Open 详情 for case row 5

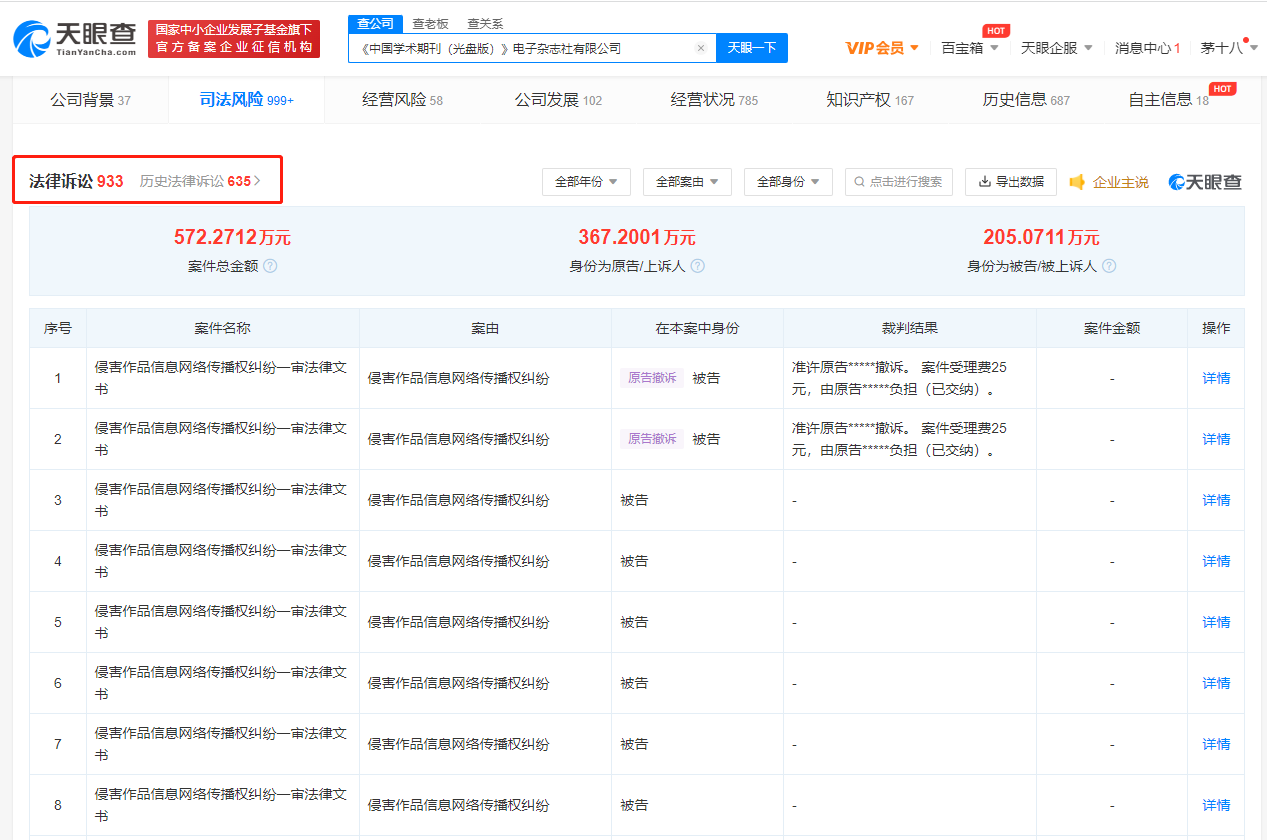click(x=1216, y=622)
